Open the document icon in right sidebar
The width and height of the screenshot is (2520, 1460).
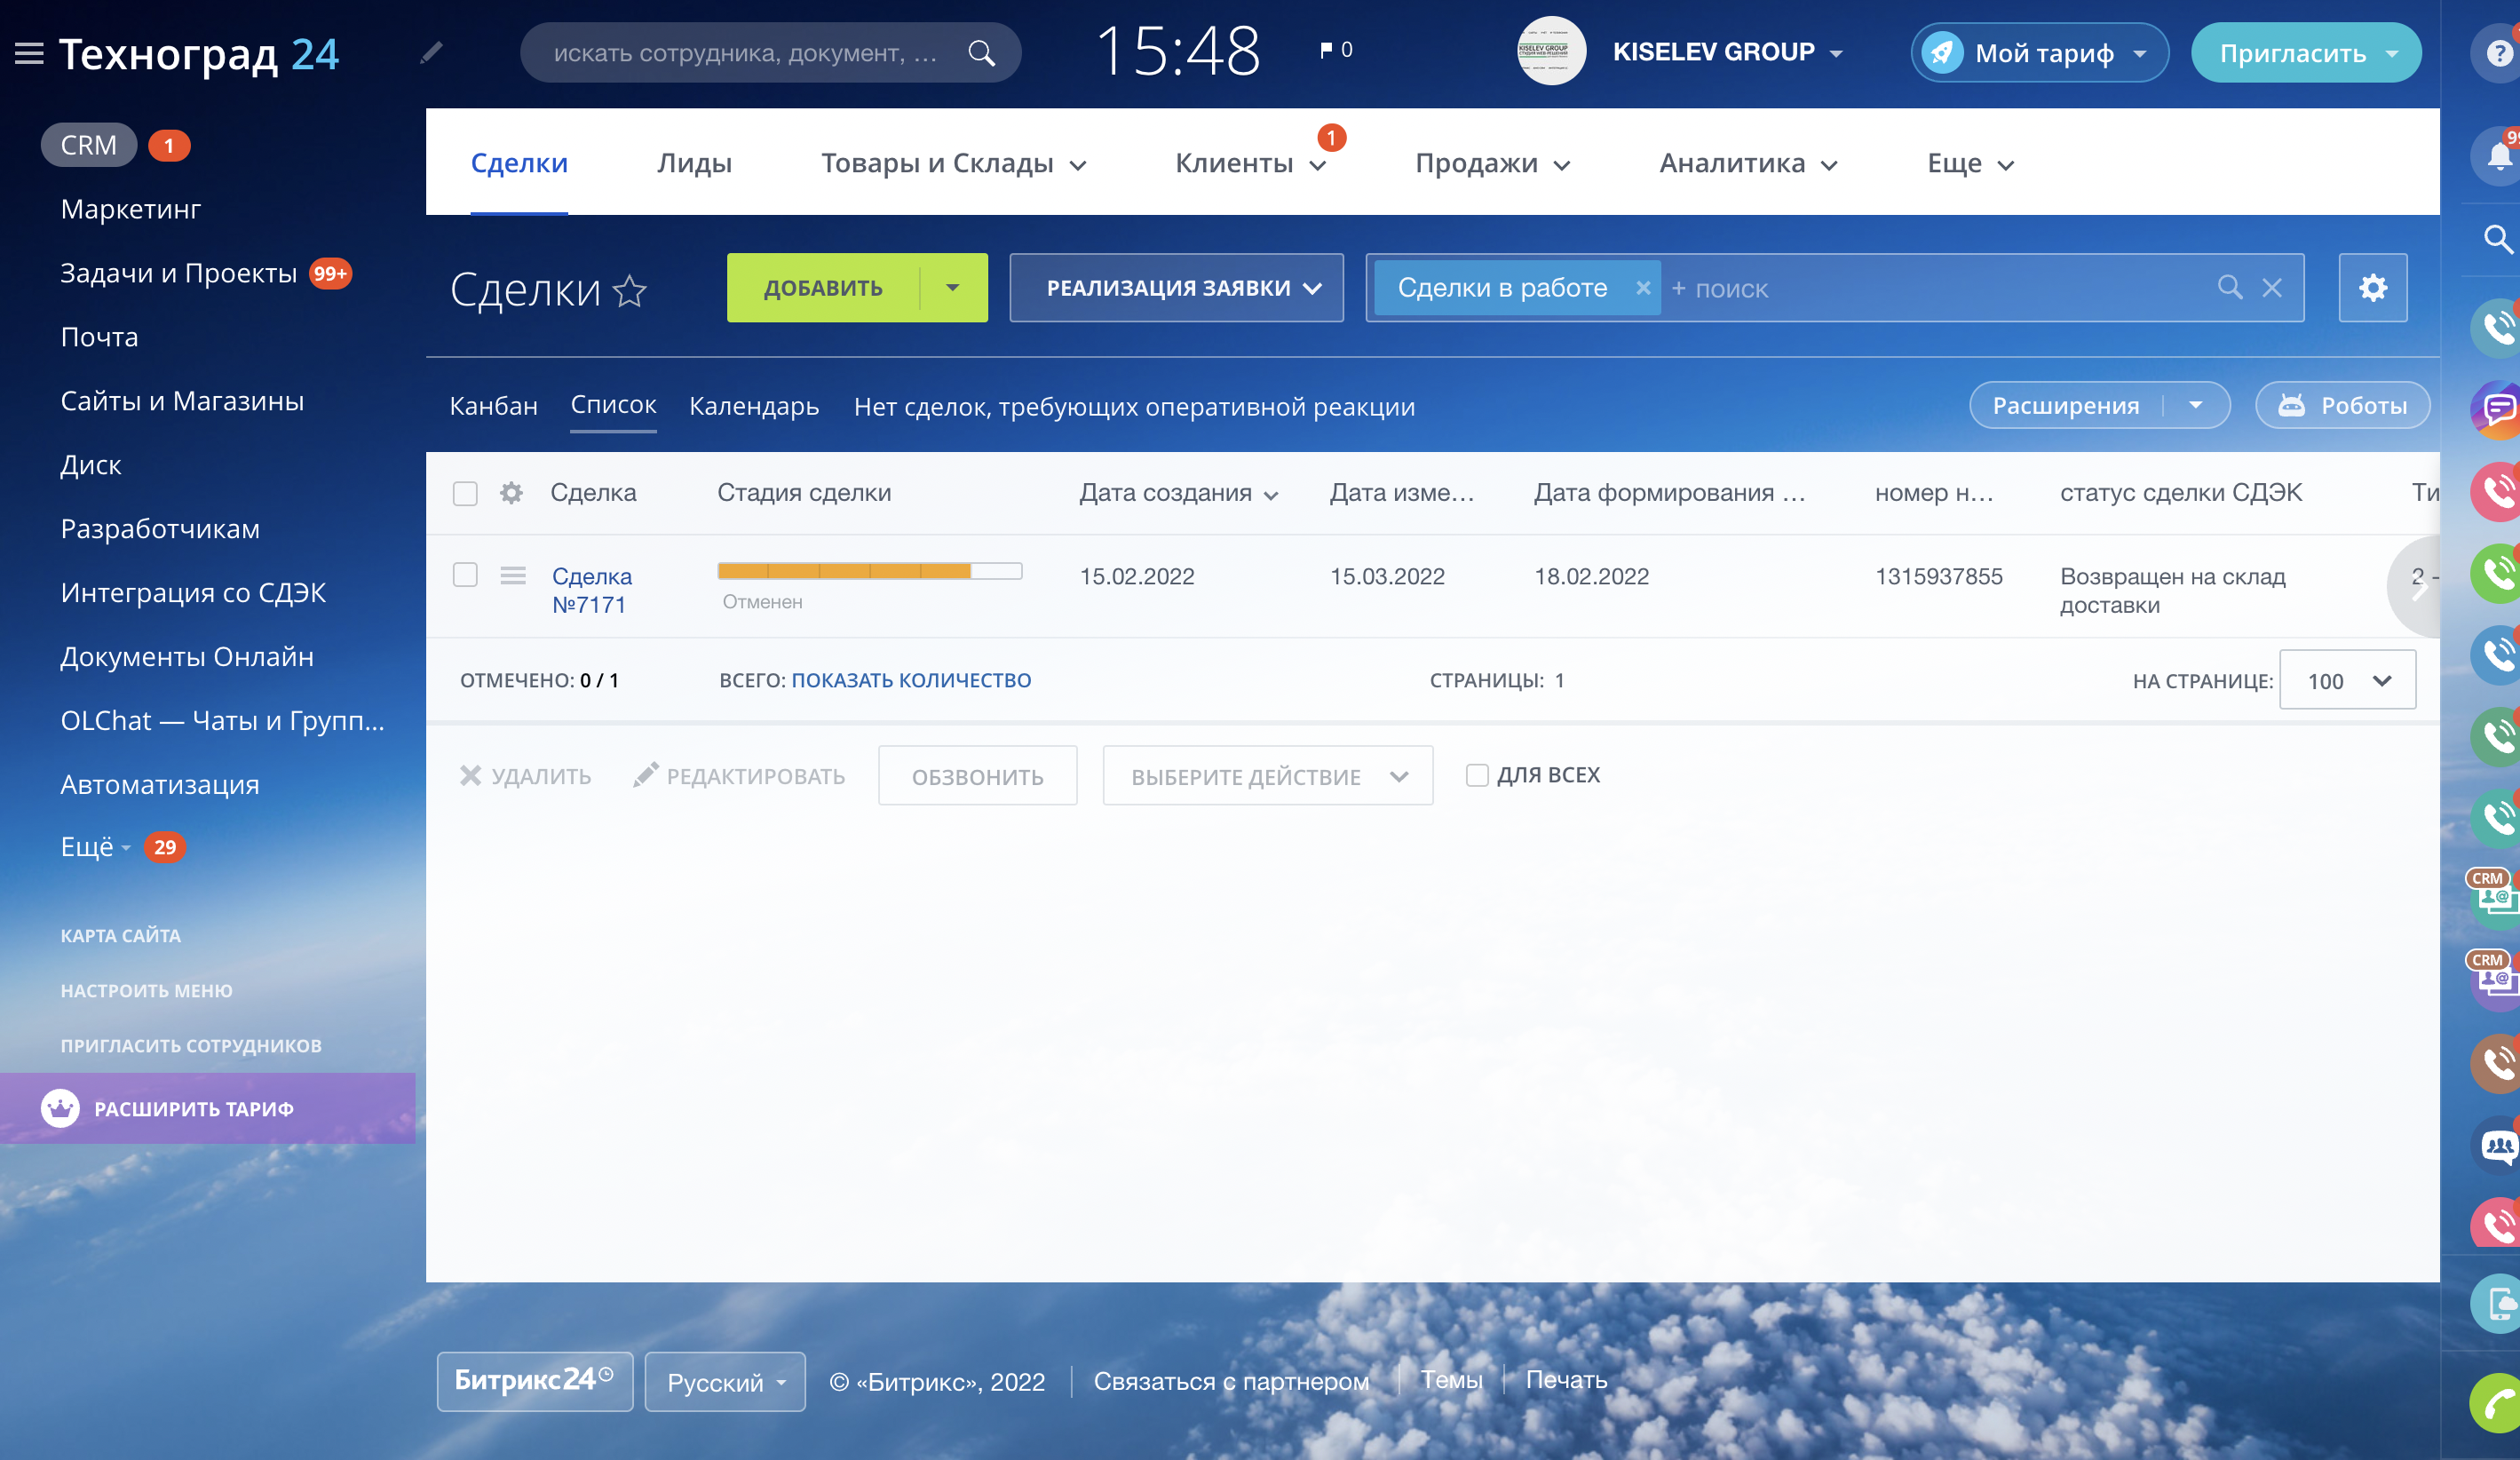2499,1305
